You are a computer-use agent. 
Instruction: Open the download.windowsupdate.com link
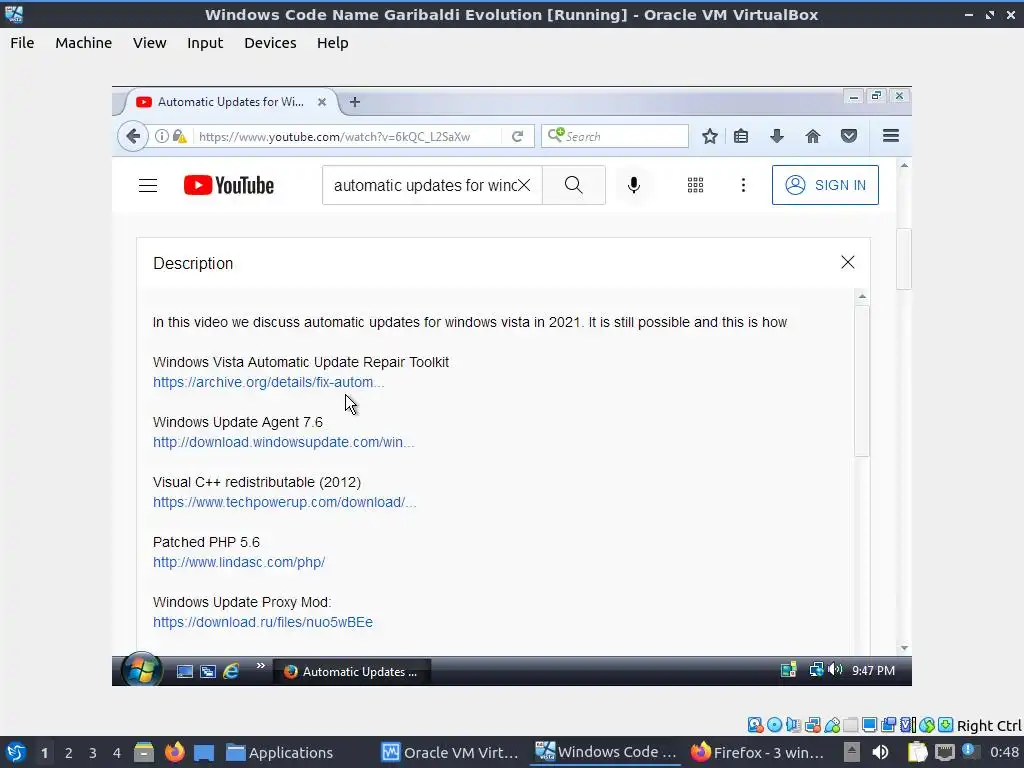[x=283, y=442]
